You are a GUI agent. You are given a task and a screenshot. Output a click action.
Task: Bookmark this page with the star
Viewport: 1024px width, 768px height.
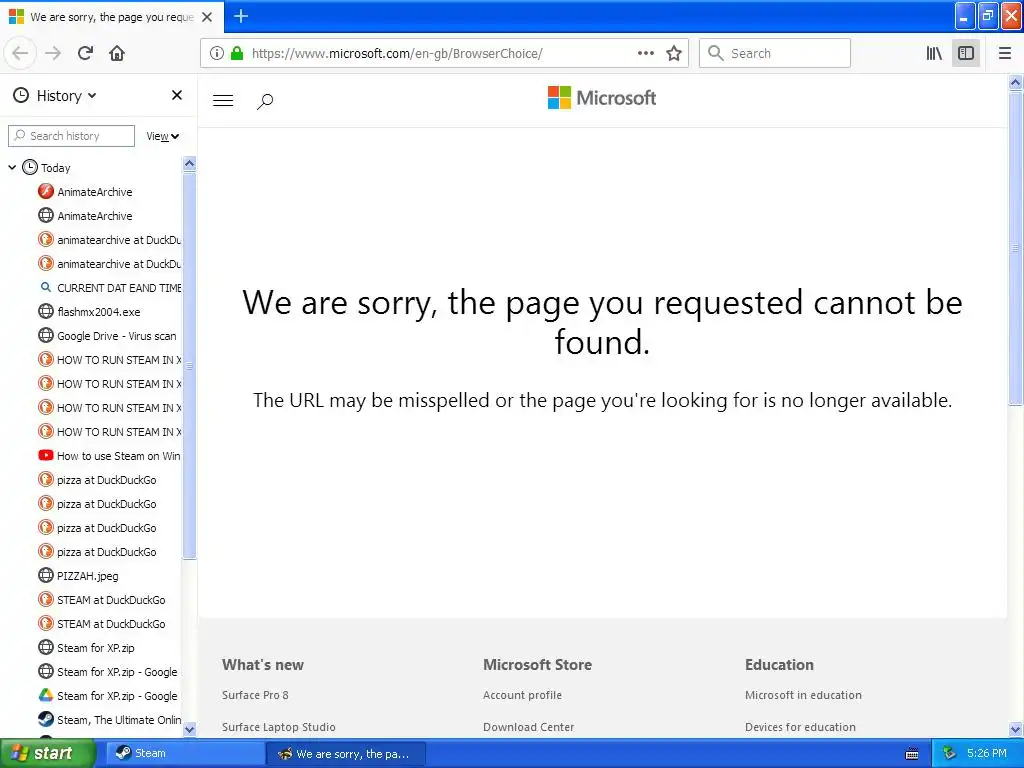tap(674, 54)
